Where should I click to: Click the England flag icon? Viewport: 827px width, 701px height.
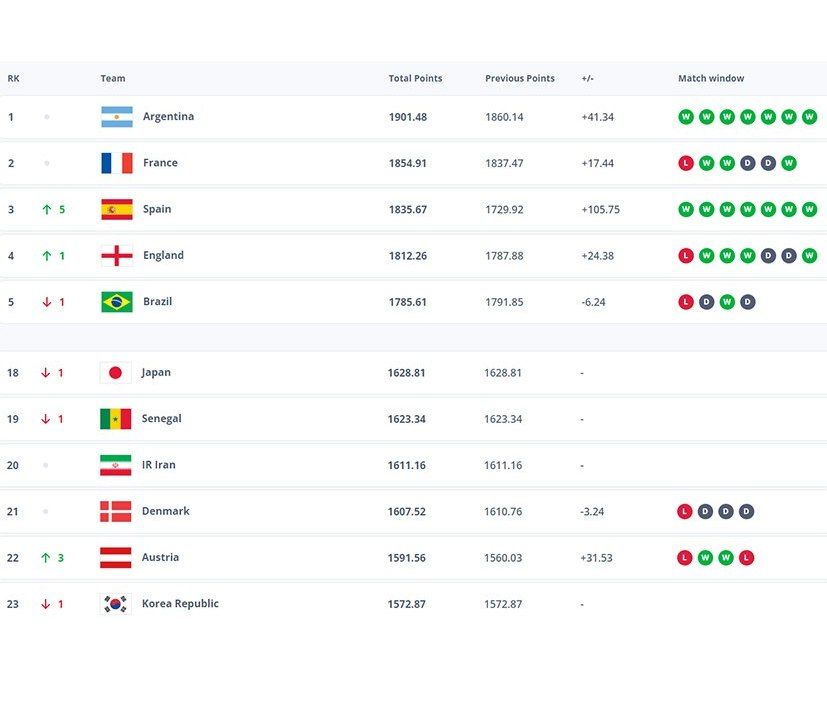(x=116, y=256)
